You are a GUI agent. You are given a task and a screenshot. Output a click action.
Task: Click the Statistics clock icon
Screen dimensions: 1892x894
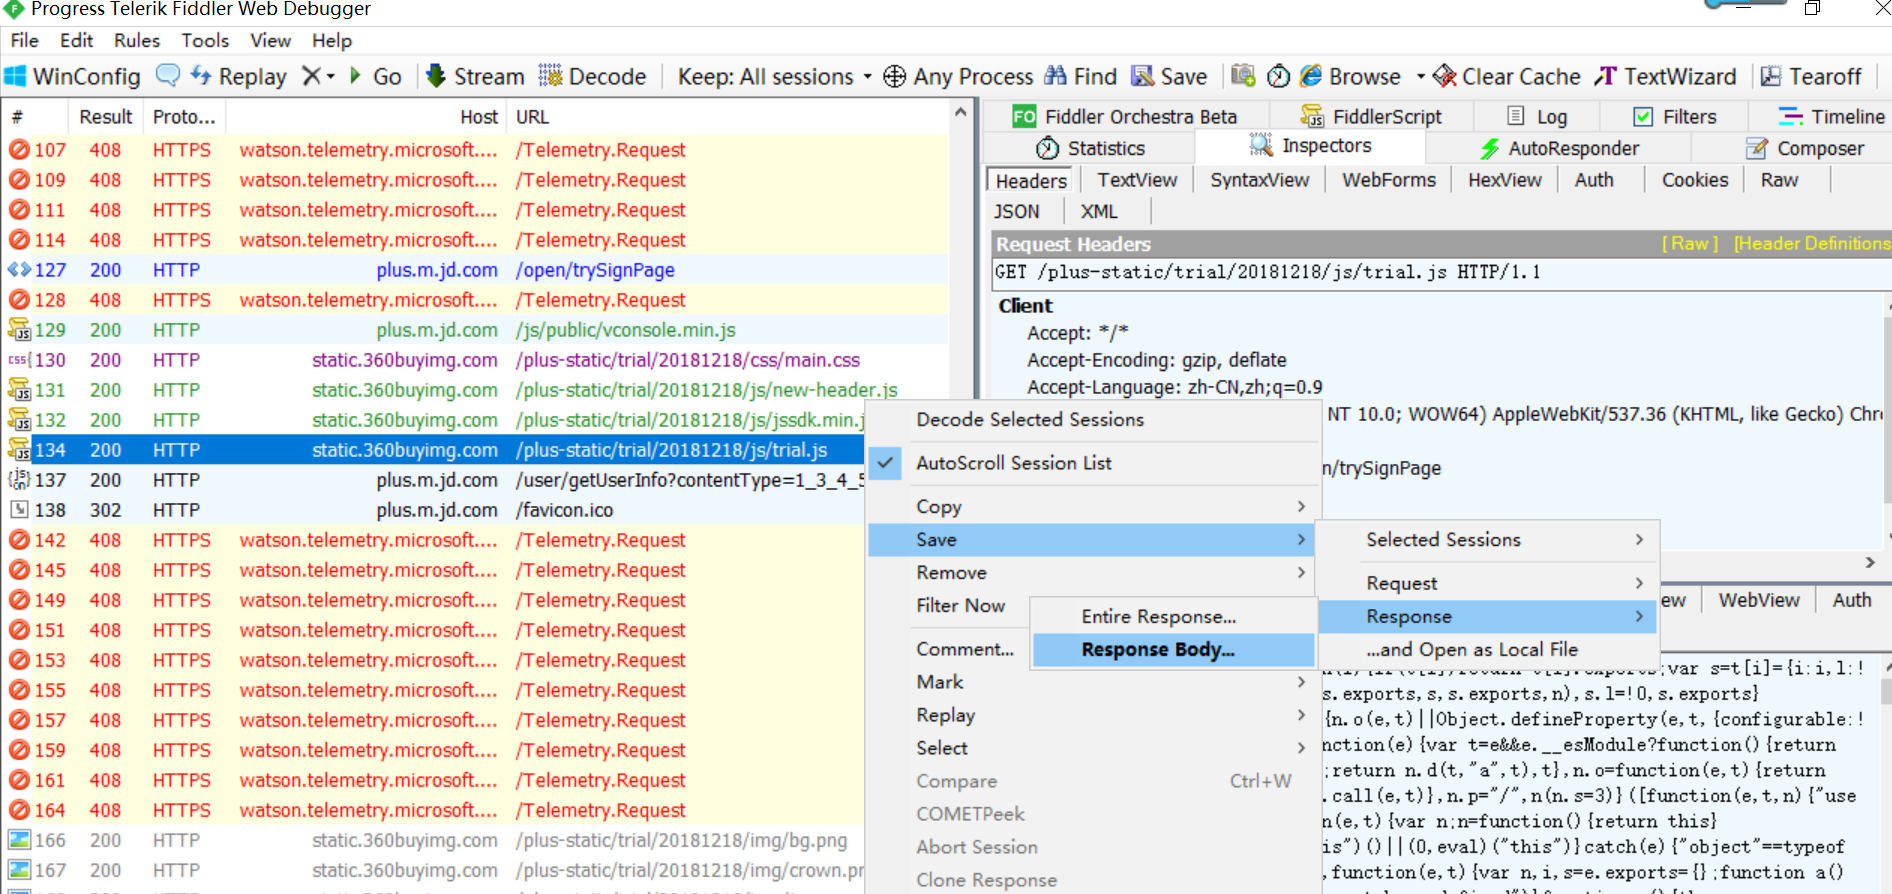(1047, 148)
